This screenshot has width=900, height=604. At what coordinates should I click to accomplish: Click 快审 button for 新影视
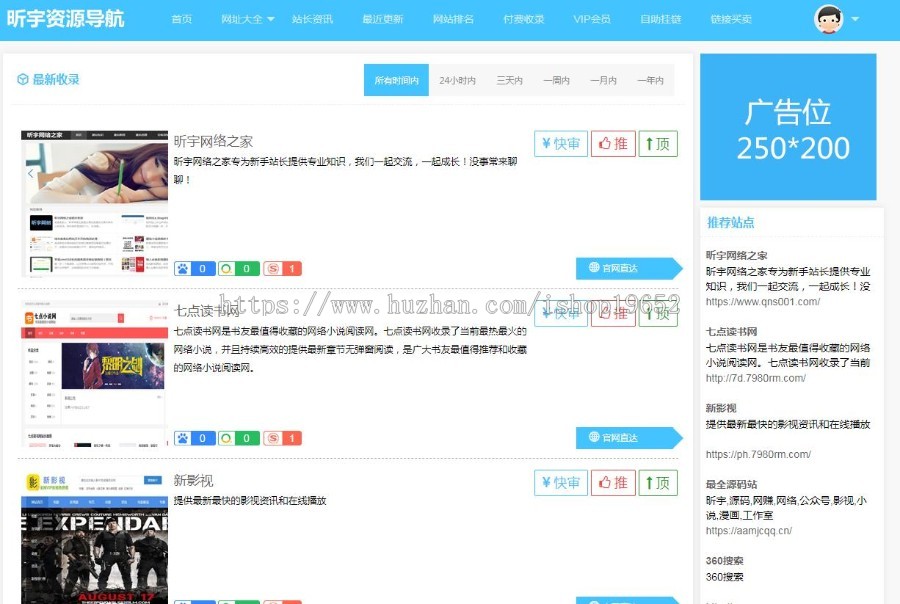561,482
